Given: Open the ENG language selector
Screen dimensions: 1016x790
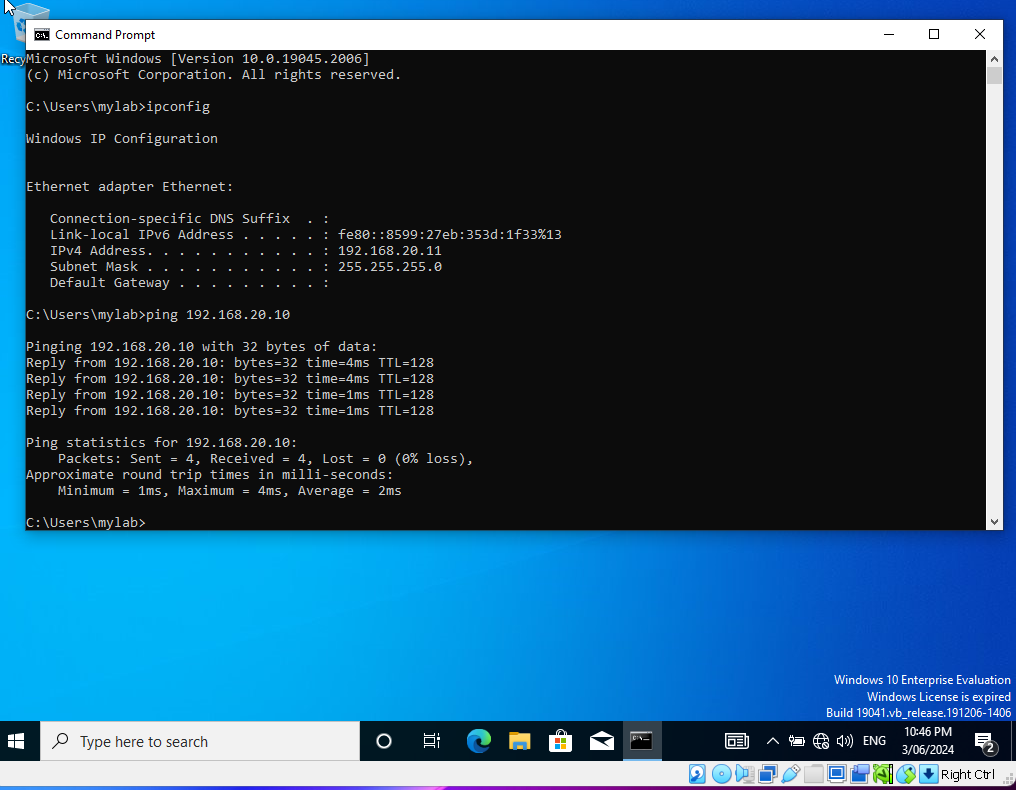Looking at the screenshot, I should click(874, 741).
